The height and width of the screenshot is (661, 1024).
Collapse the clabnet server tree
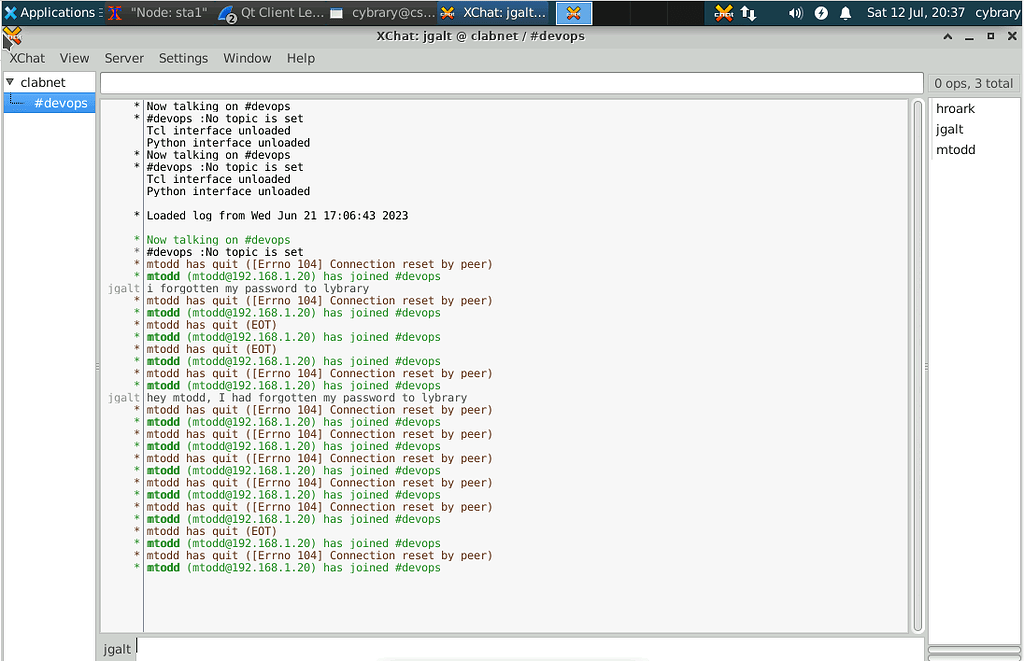click(10, 82)
